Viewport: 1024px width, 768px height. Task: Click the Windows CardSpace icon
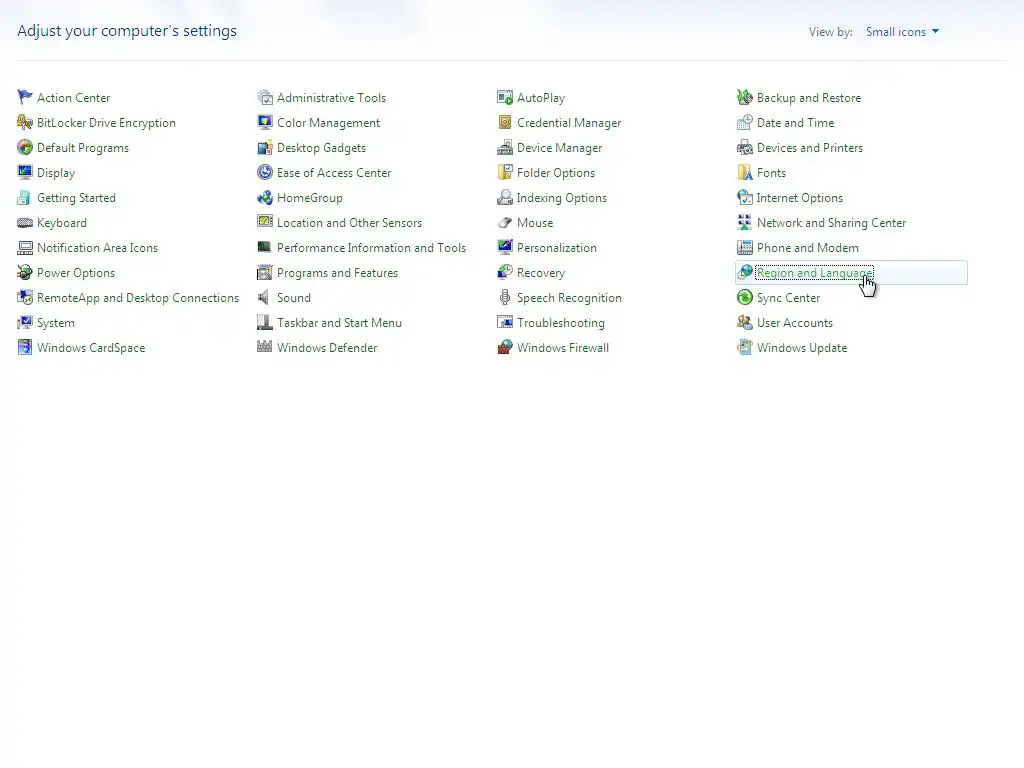click(x=25, y=347)
